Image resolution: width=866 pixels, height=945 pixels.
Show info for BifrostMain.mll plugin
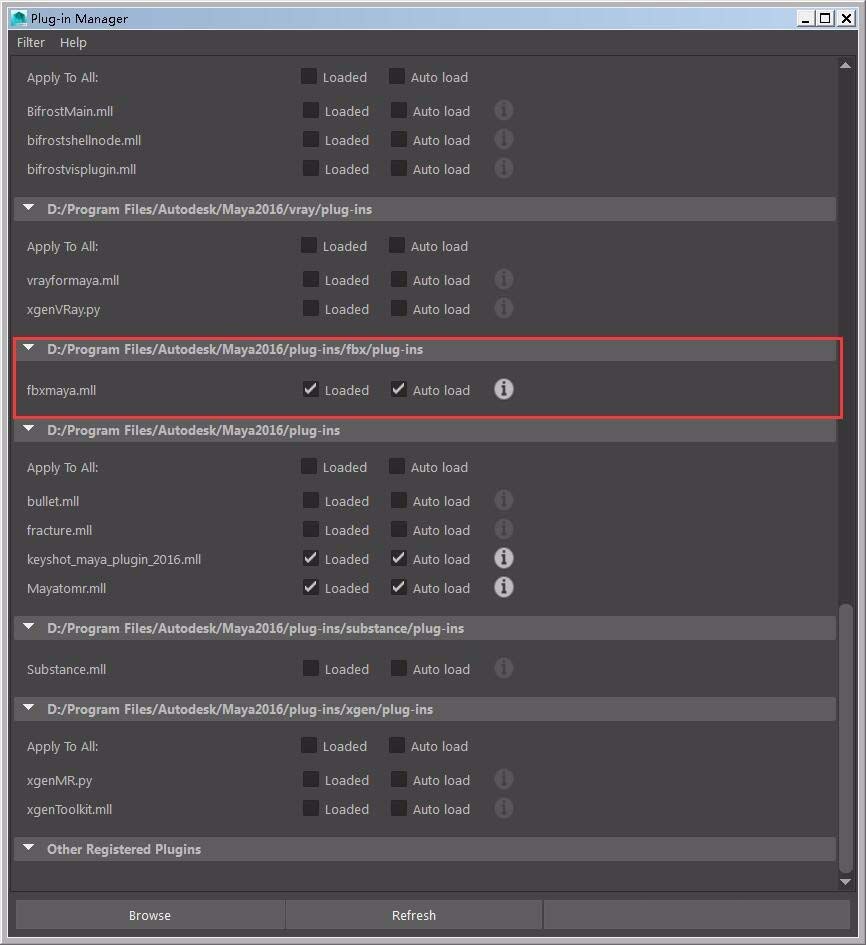click(503, 110)
